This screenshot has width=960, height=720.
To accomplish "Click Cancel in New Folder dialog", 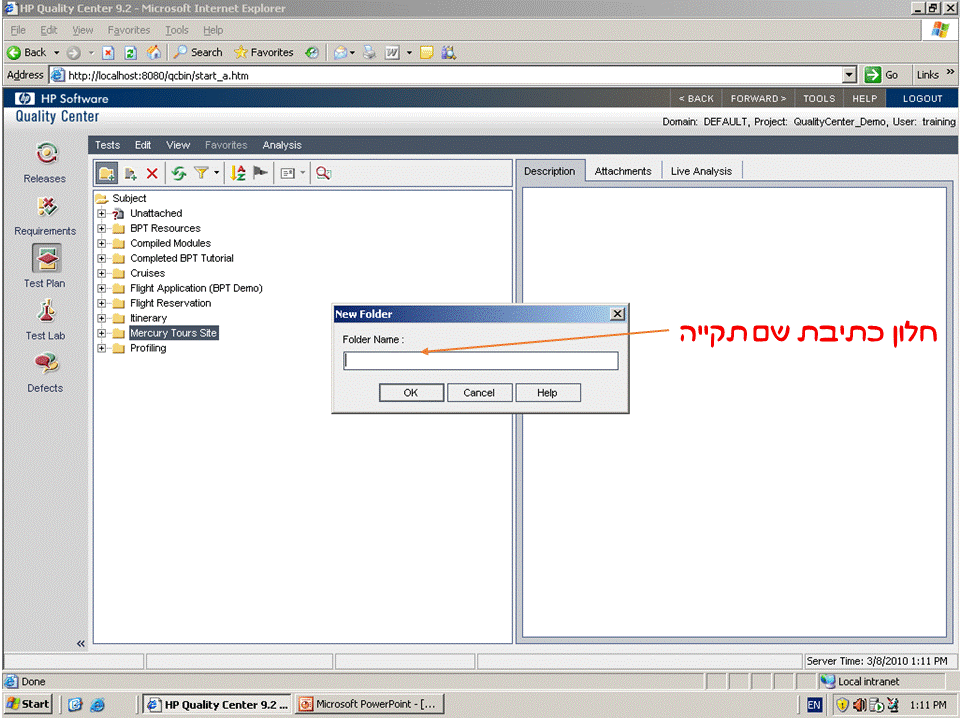I will [x=479, y=393].
